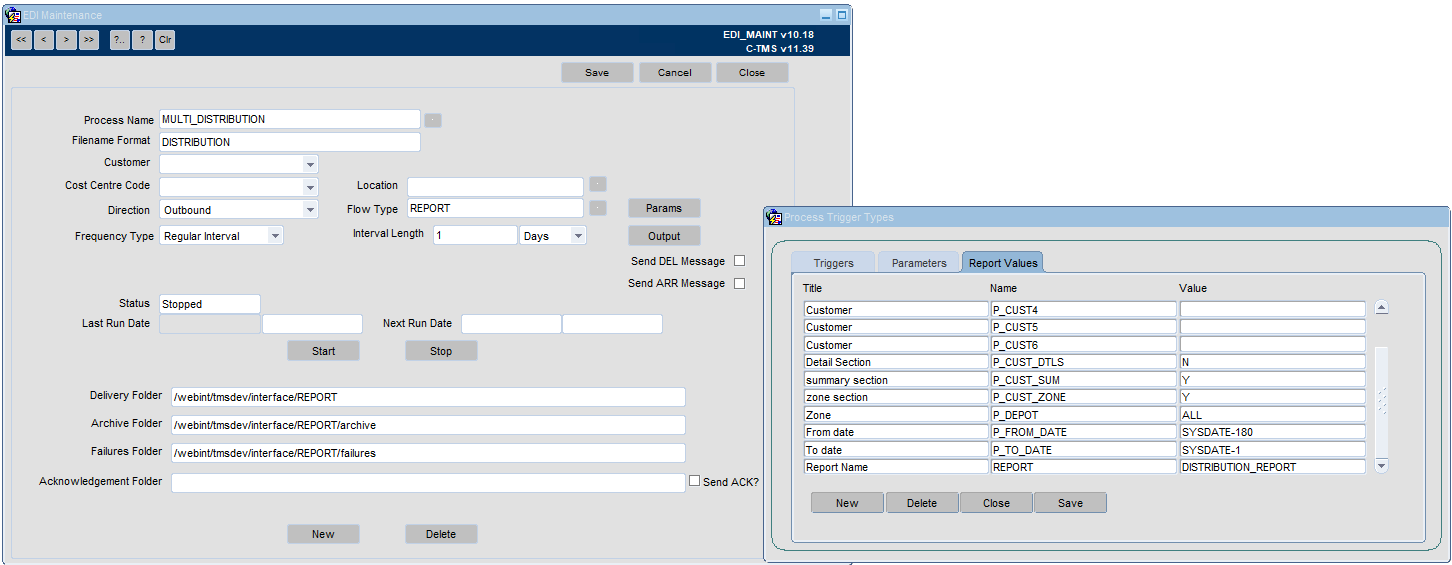
Task: Open lookup button beside Process Name field
Action: coord(432,120)
